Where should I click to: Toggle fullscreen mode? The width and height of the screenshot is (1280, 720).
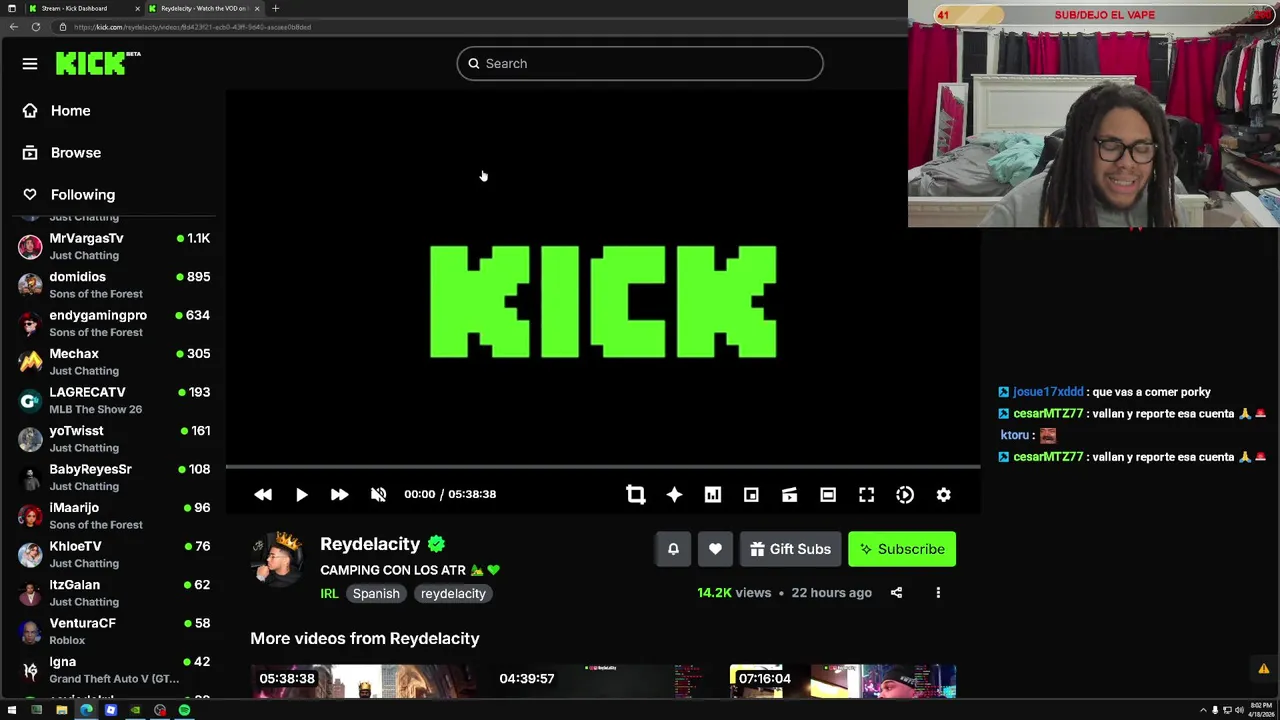point(866,494)
